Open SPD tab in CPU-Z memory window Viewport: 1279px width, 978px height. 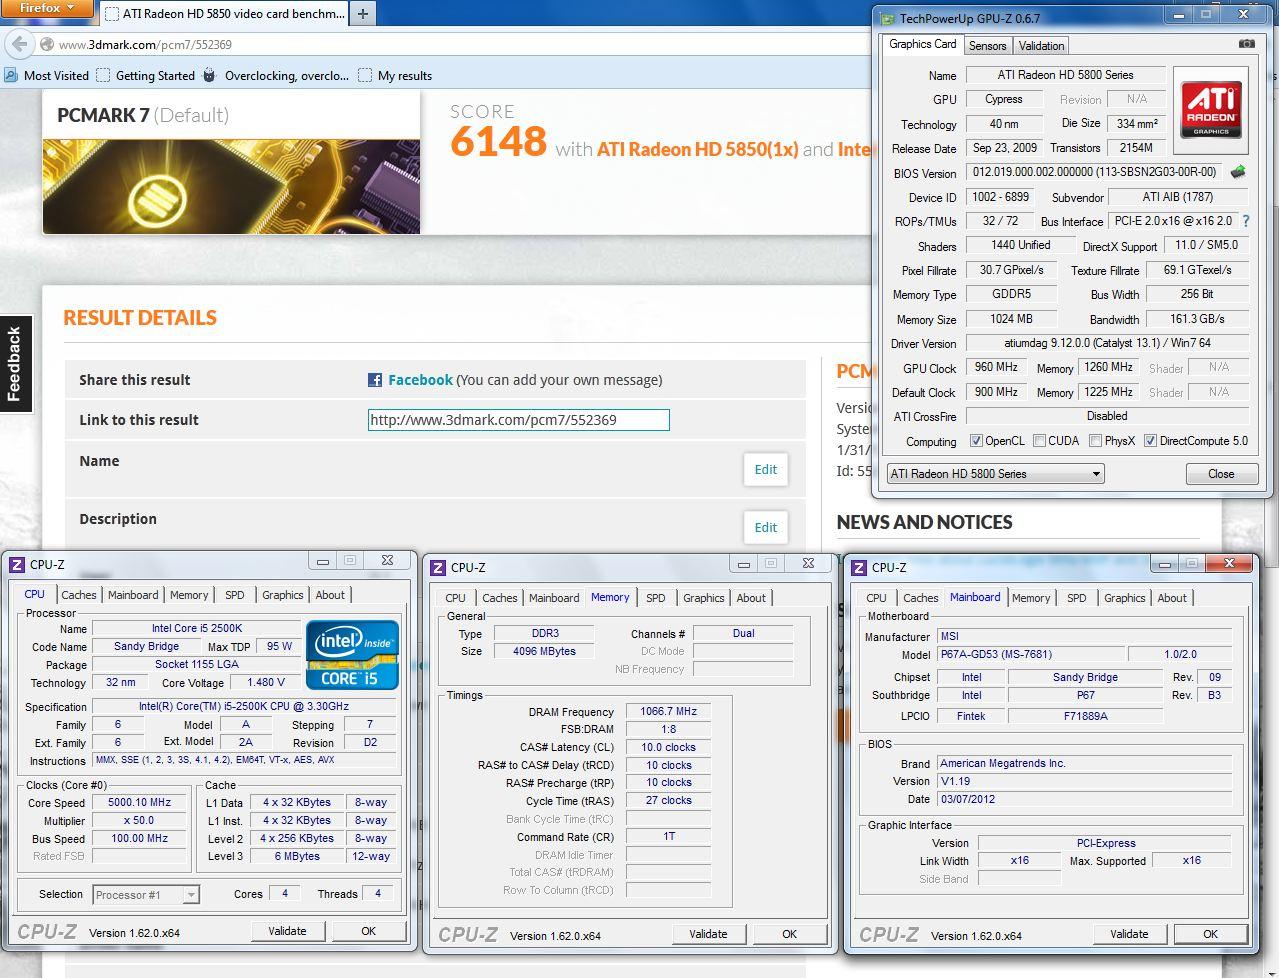(655, 598)
